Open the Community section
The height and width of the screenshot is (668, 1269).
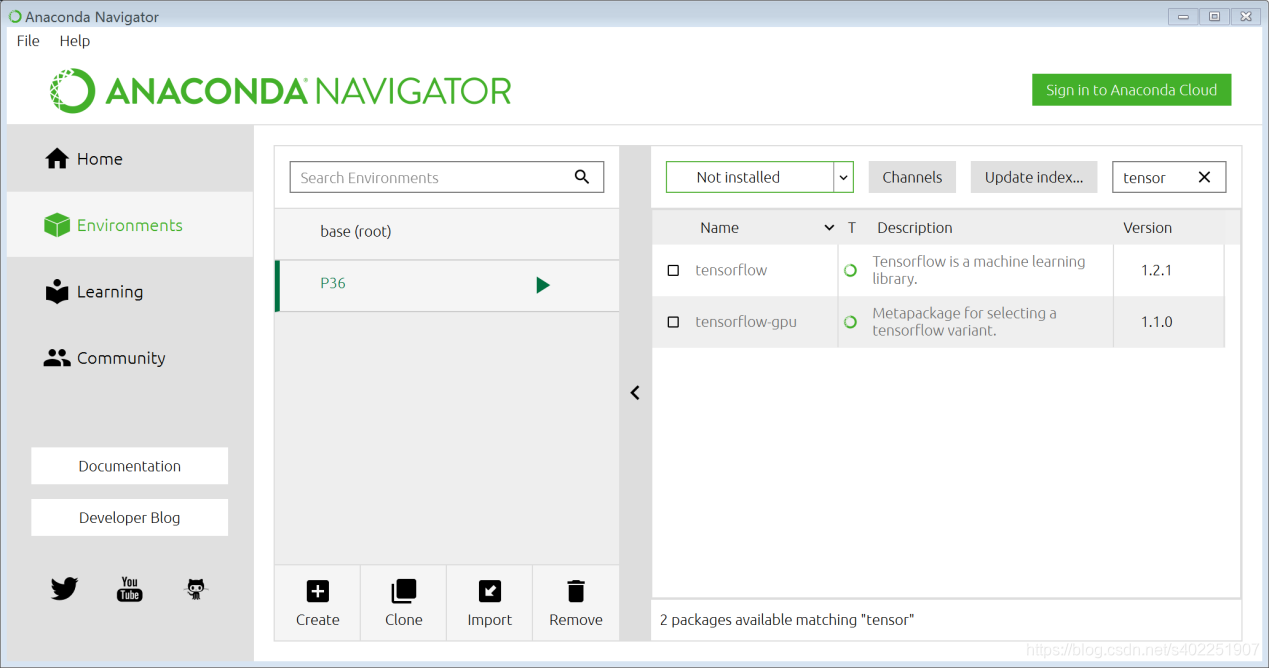click(130, 358)
